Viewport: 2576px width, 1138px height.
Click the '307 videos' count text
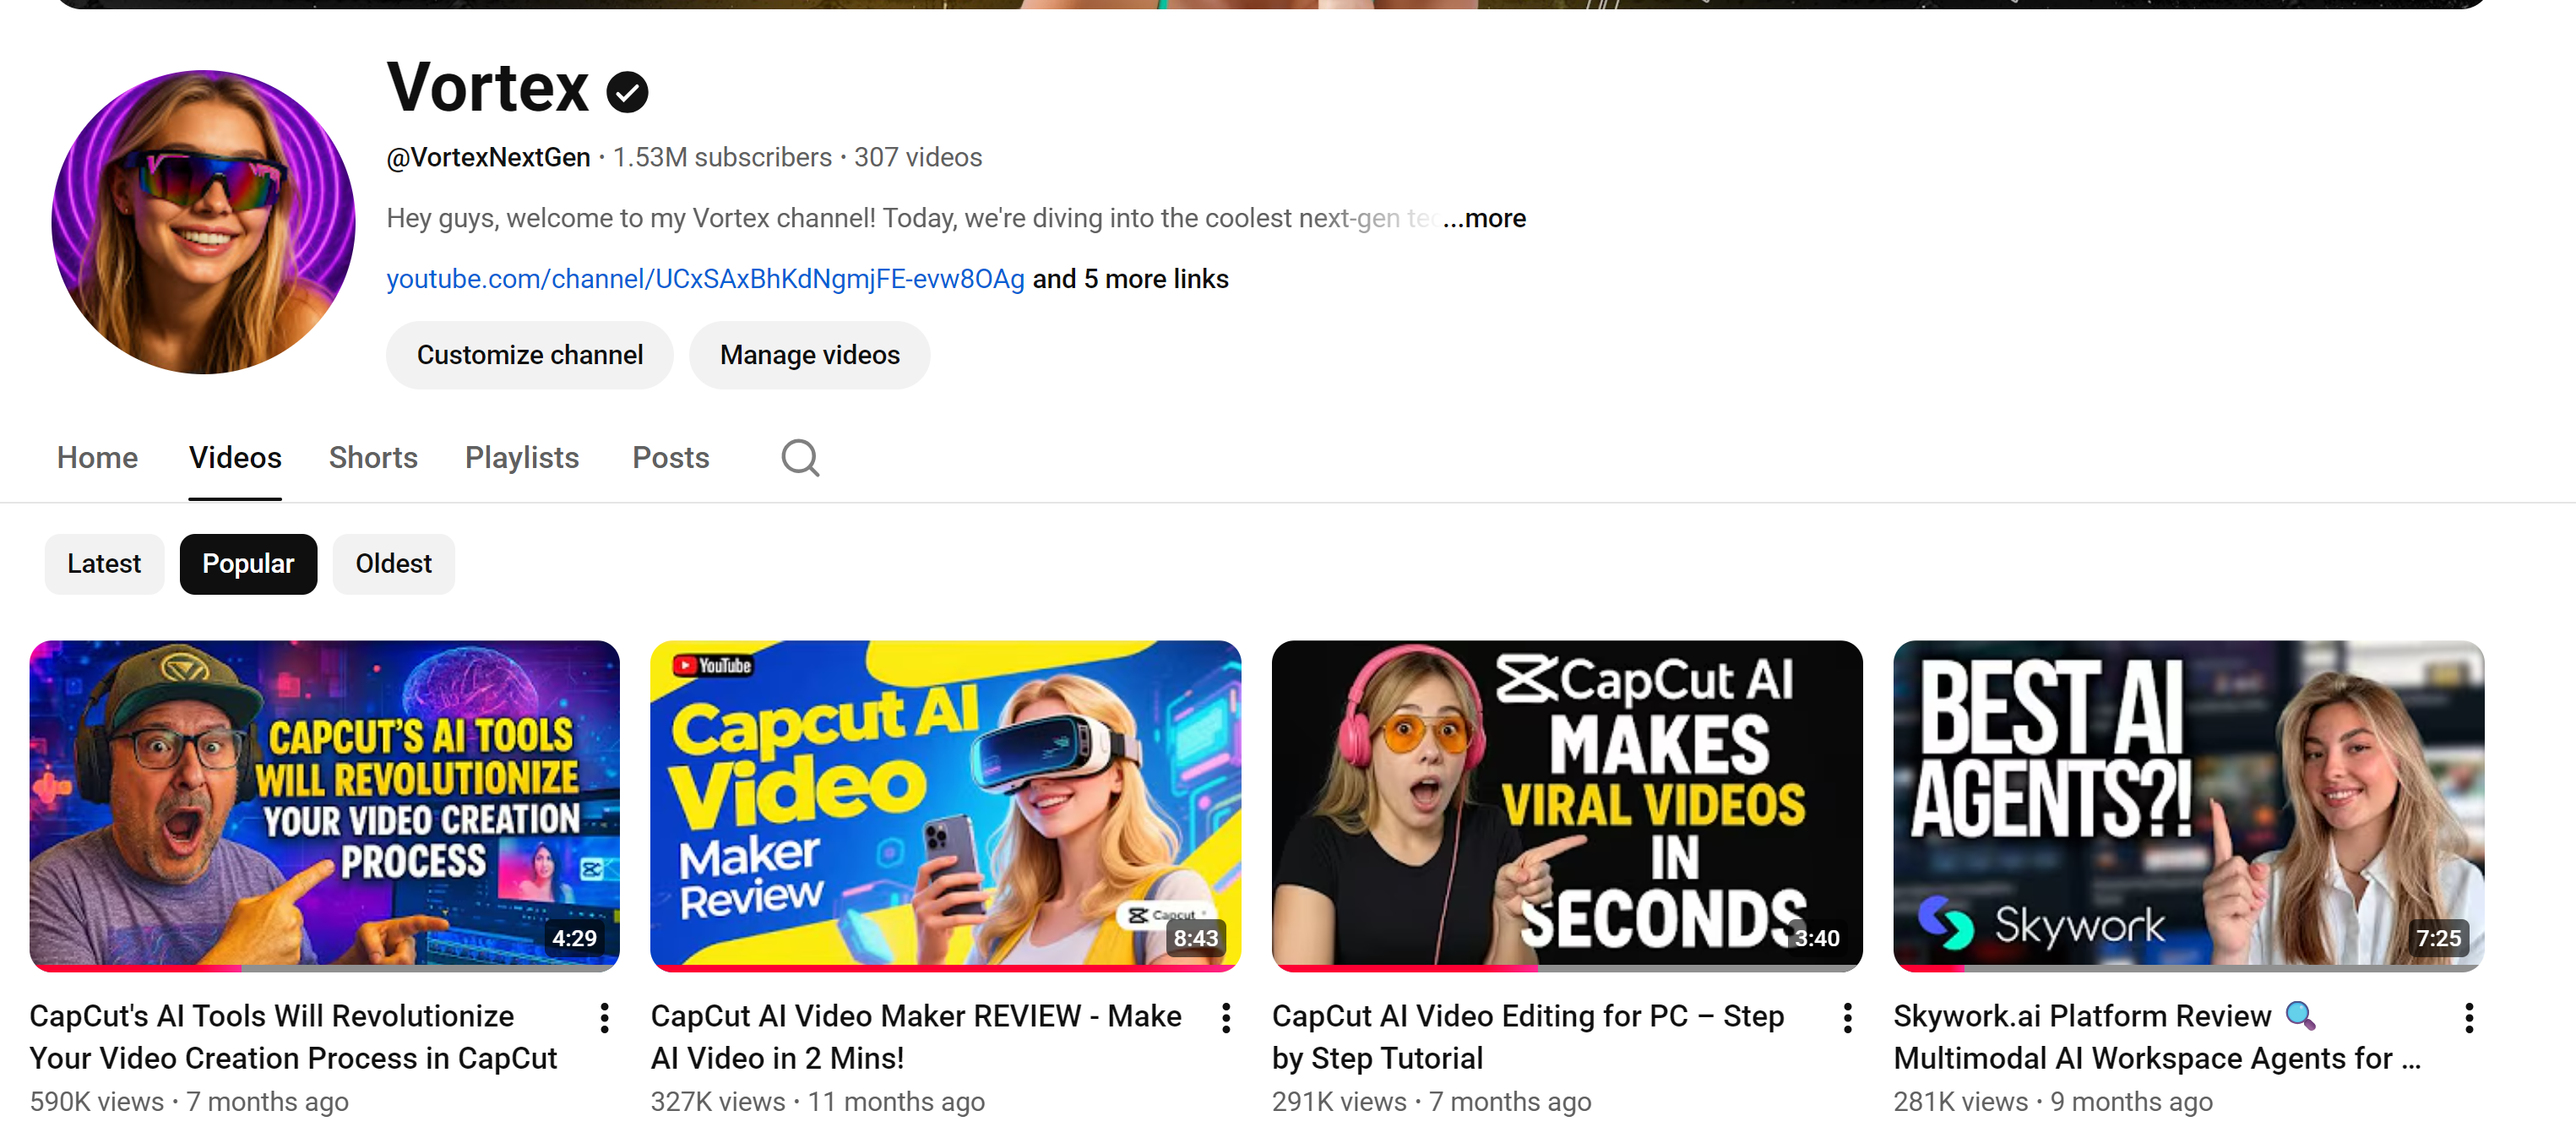(917, 158)
